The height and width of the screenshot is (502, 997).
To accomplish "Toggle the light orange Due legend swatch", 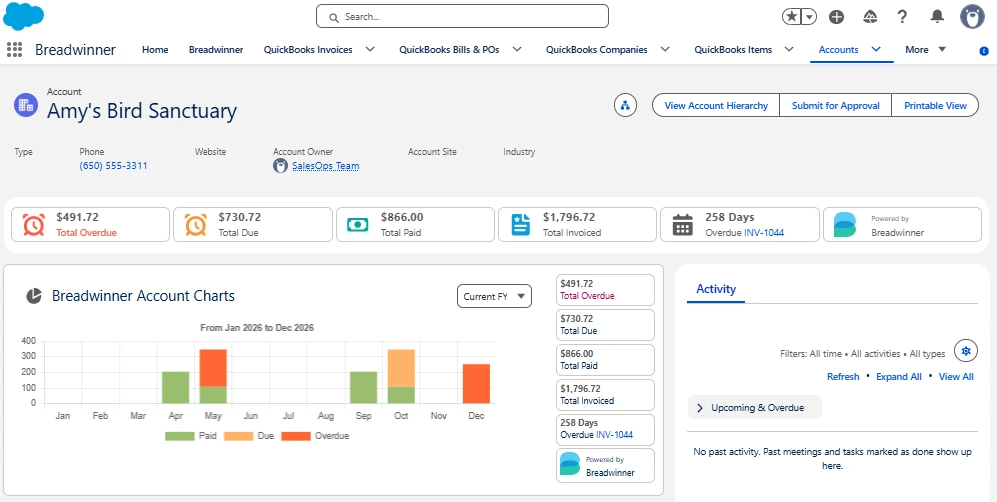I will click(238, 436).
